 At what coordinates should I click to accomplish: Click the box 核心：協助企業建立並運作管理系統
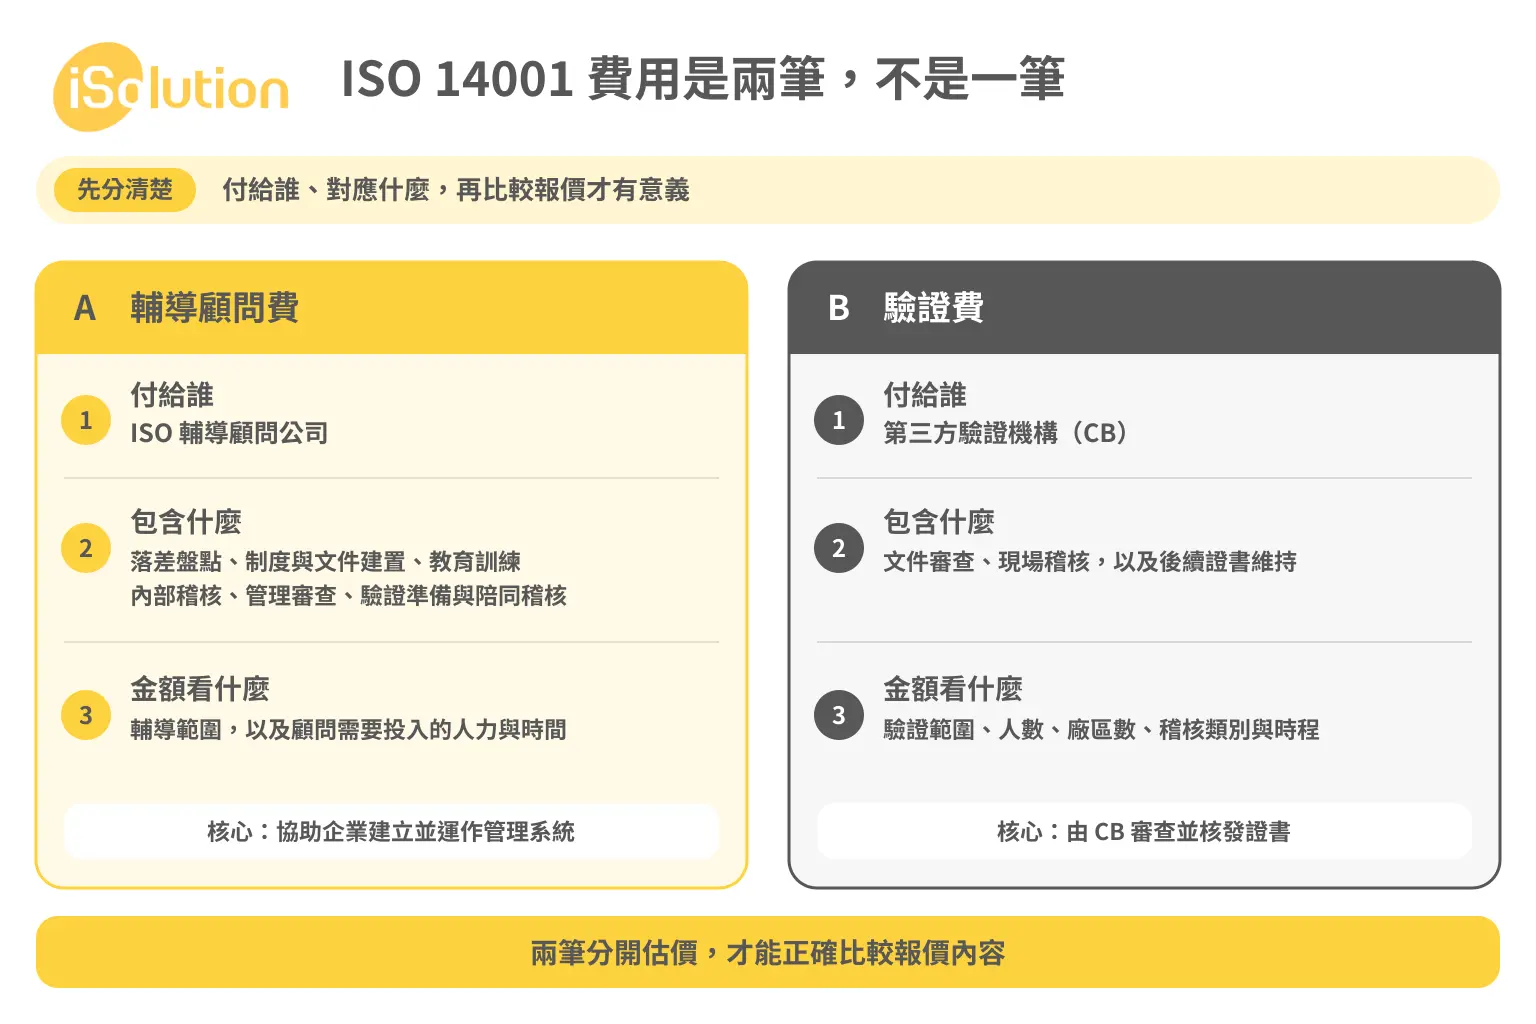coord(391,831)
